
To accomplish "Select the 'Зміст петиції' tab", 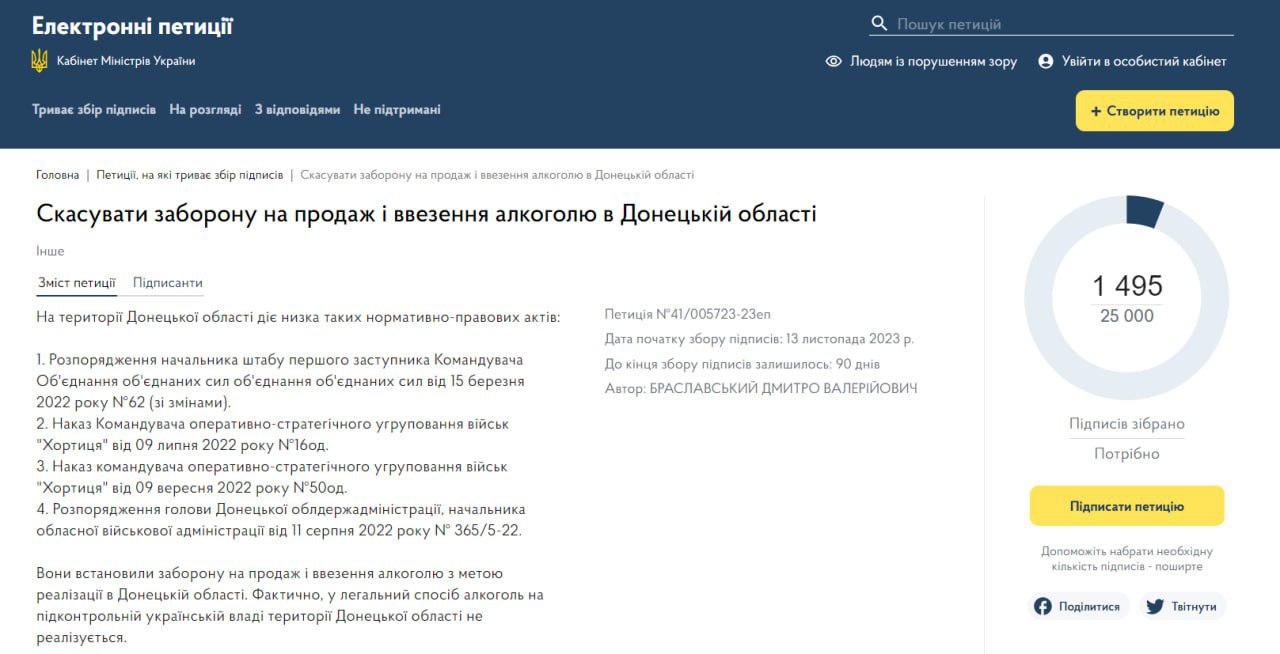I will (x=76, y=283).
